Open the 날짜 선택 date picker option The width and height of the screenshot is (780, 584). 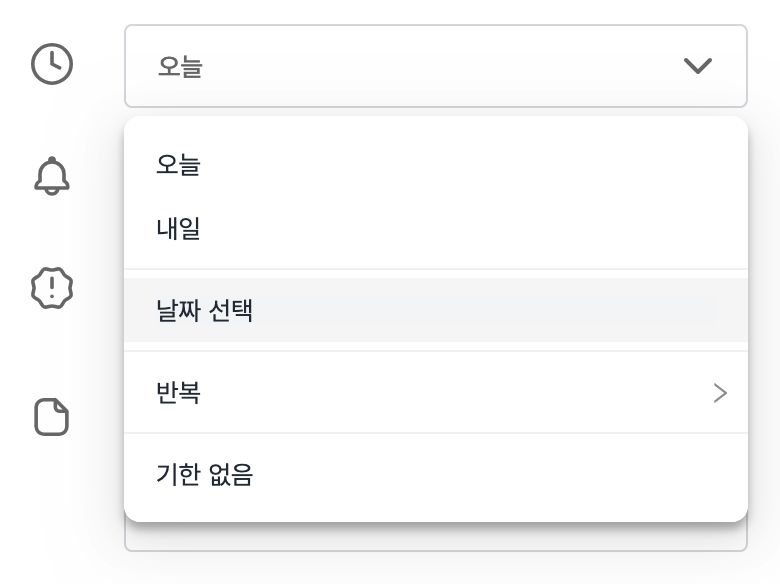pos(436,310)
